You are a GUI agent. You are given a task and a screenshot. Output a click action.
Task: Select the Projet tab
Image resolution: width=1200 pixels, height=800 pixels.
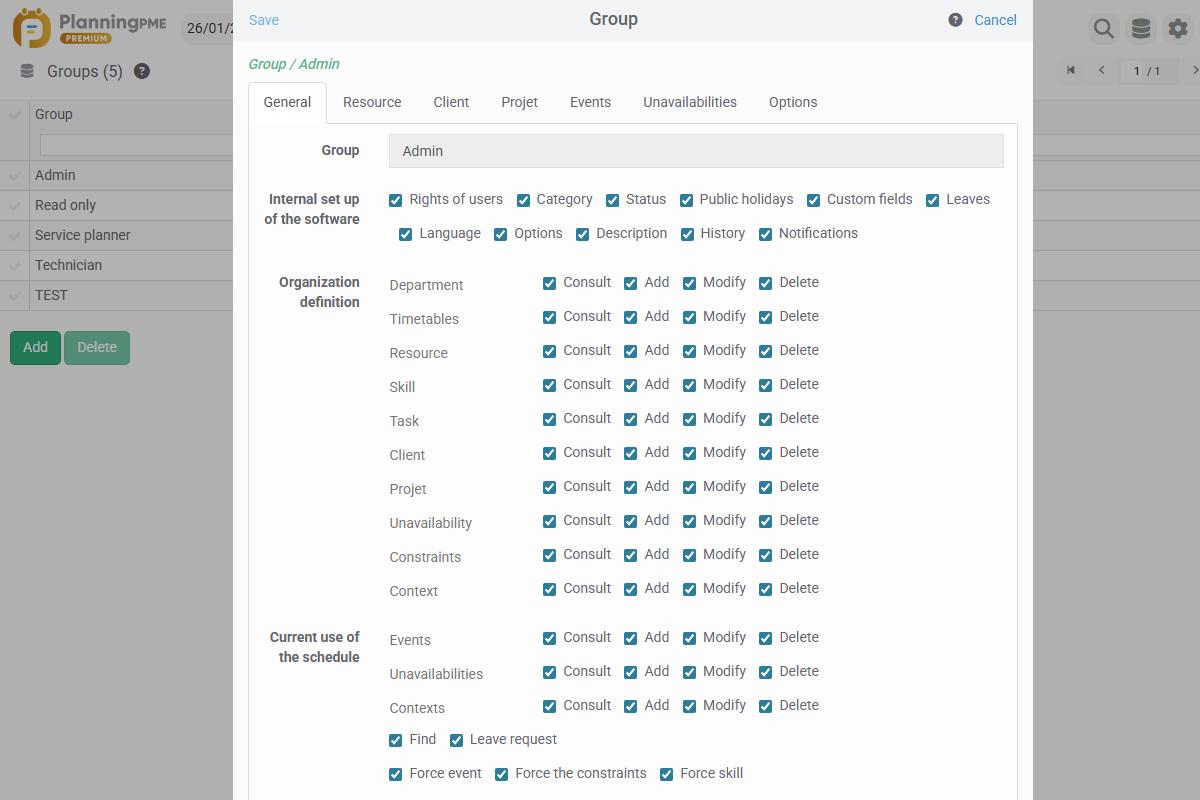520,102
